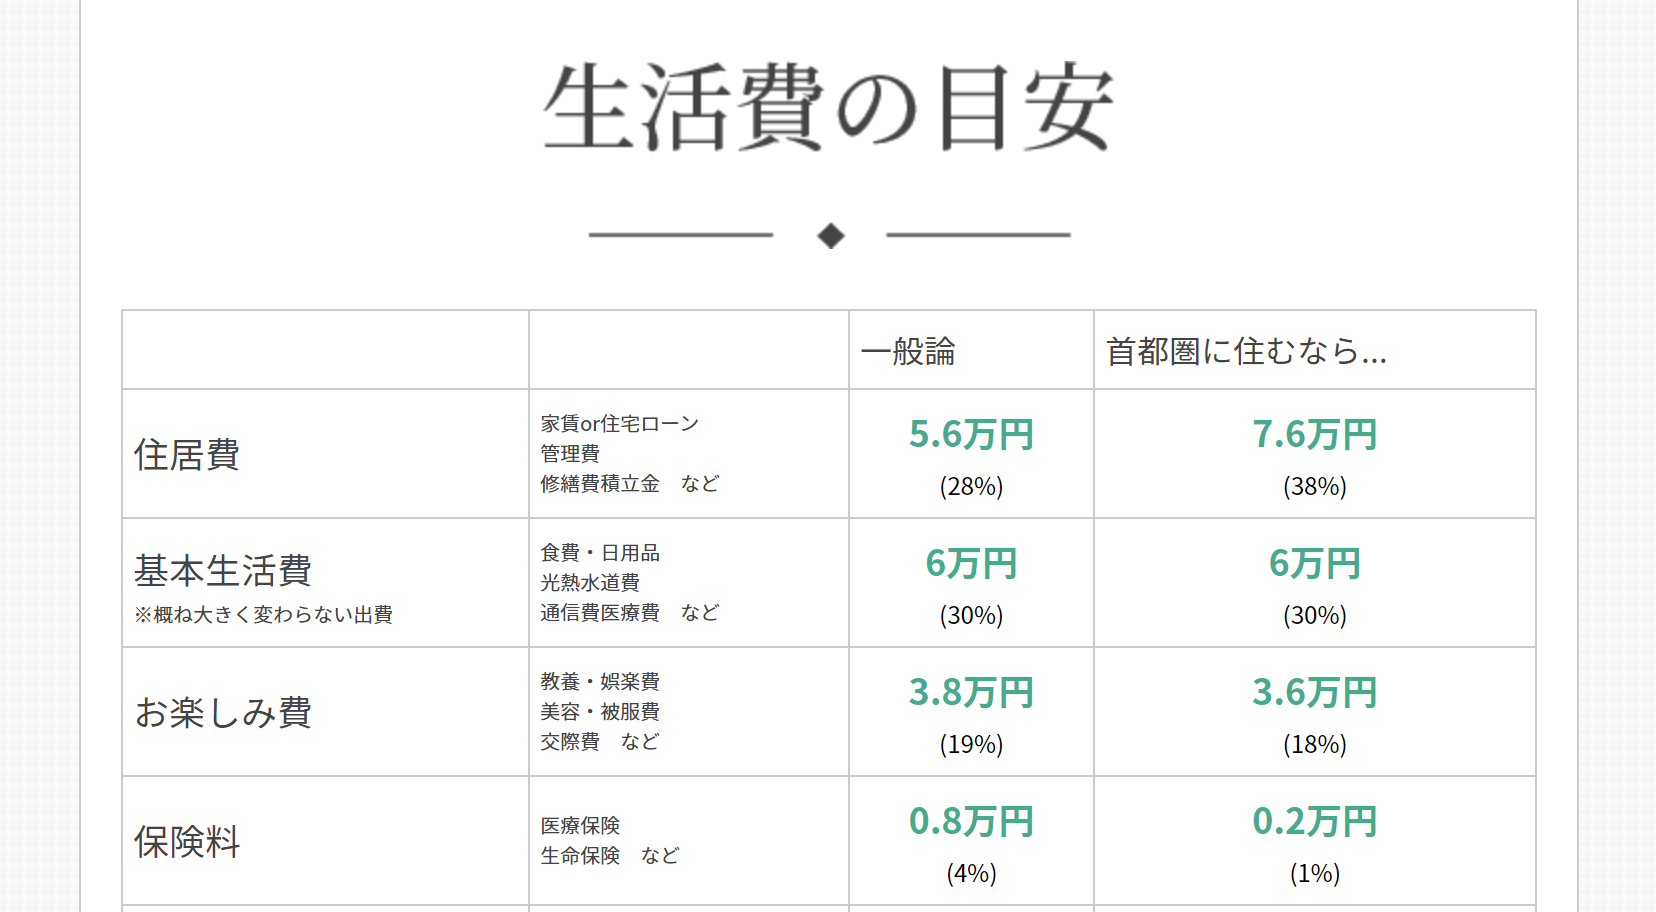This screenshot has height=912, width=1656.
Task: Click 食費・日用品 description text
Action: pos(600,552)
